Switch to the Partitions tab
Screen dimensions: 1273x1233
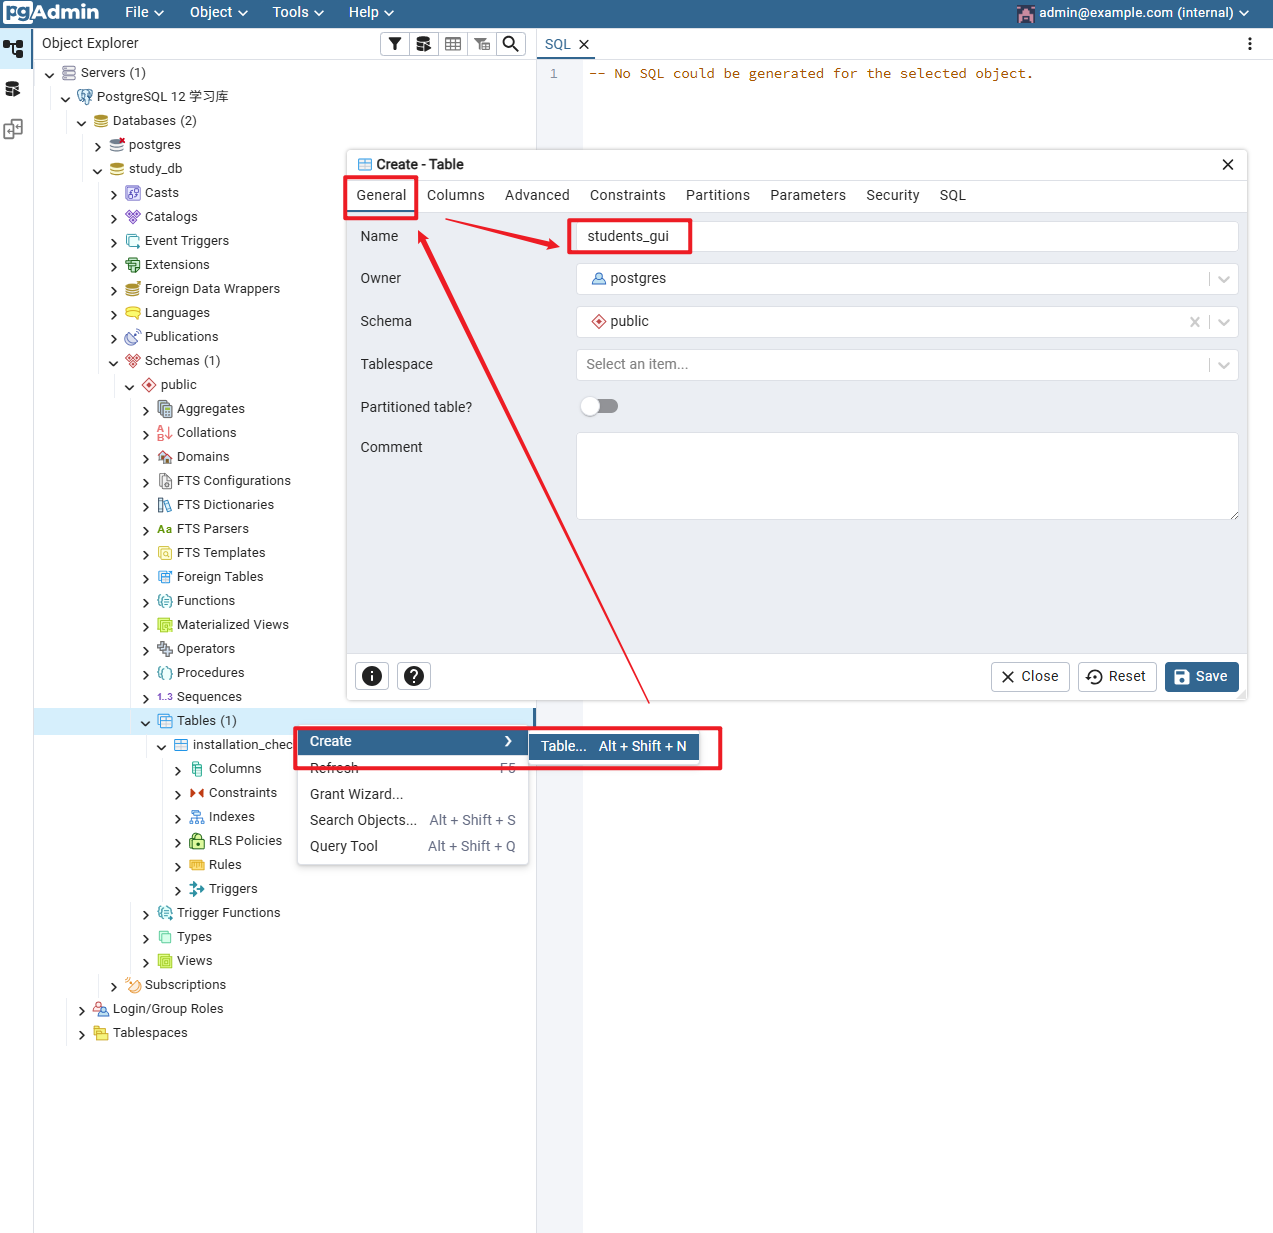(x=718, y=195)
